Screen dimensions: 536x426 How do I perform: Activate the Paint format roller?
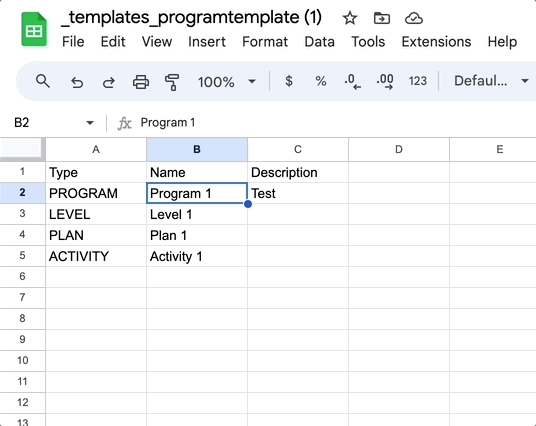(172, 82)
